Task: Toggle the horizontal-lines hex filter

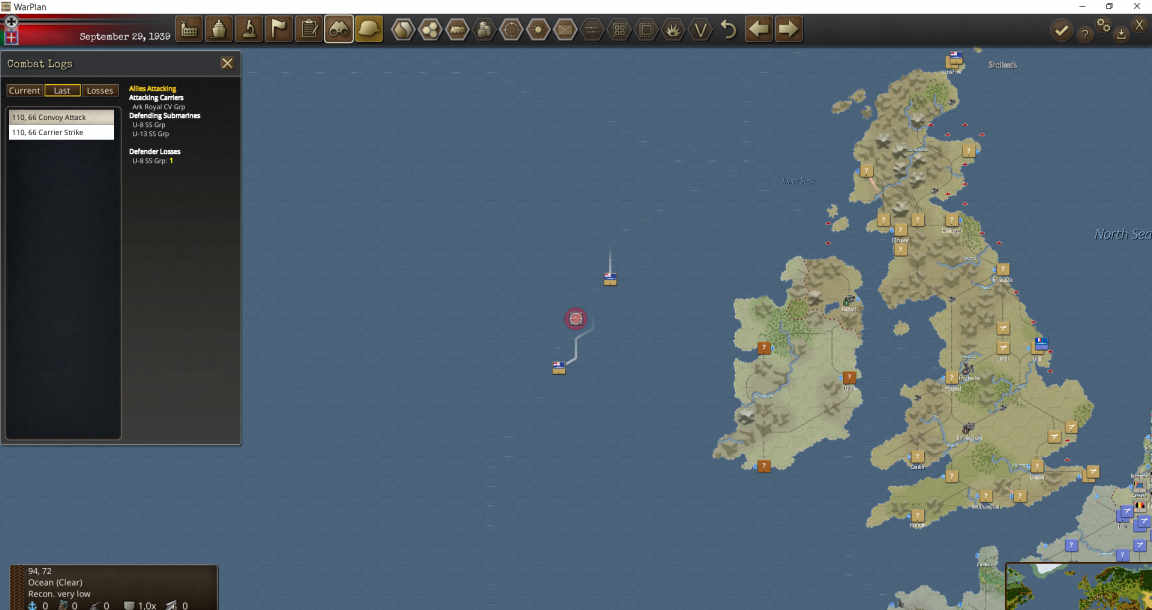Action: click(592, 30)
